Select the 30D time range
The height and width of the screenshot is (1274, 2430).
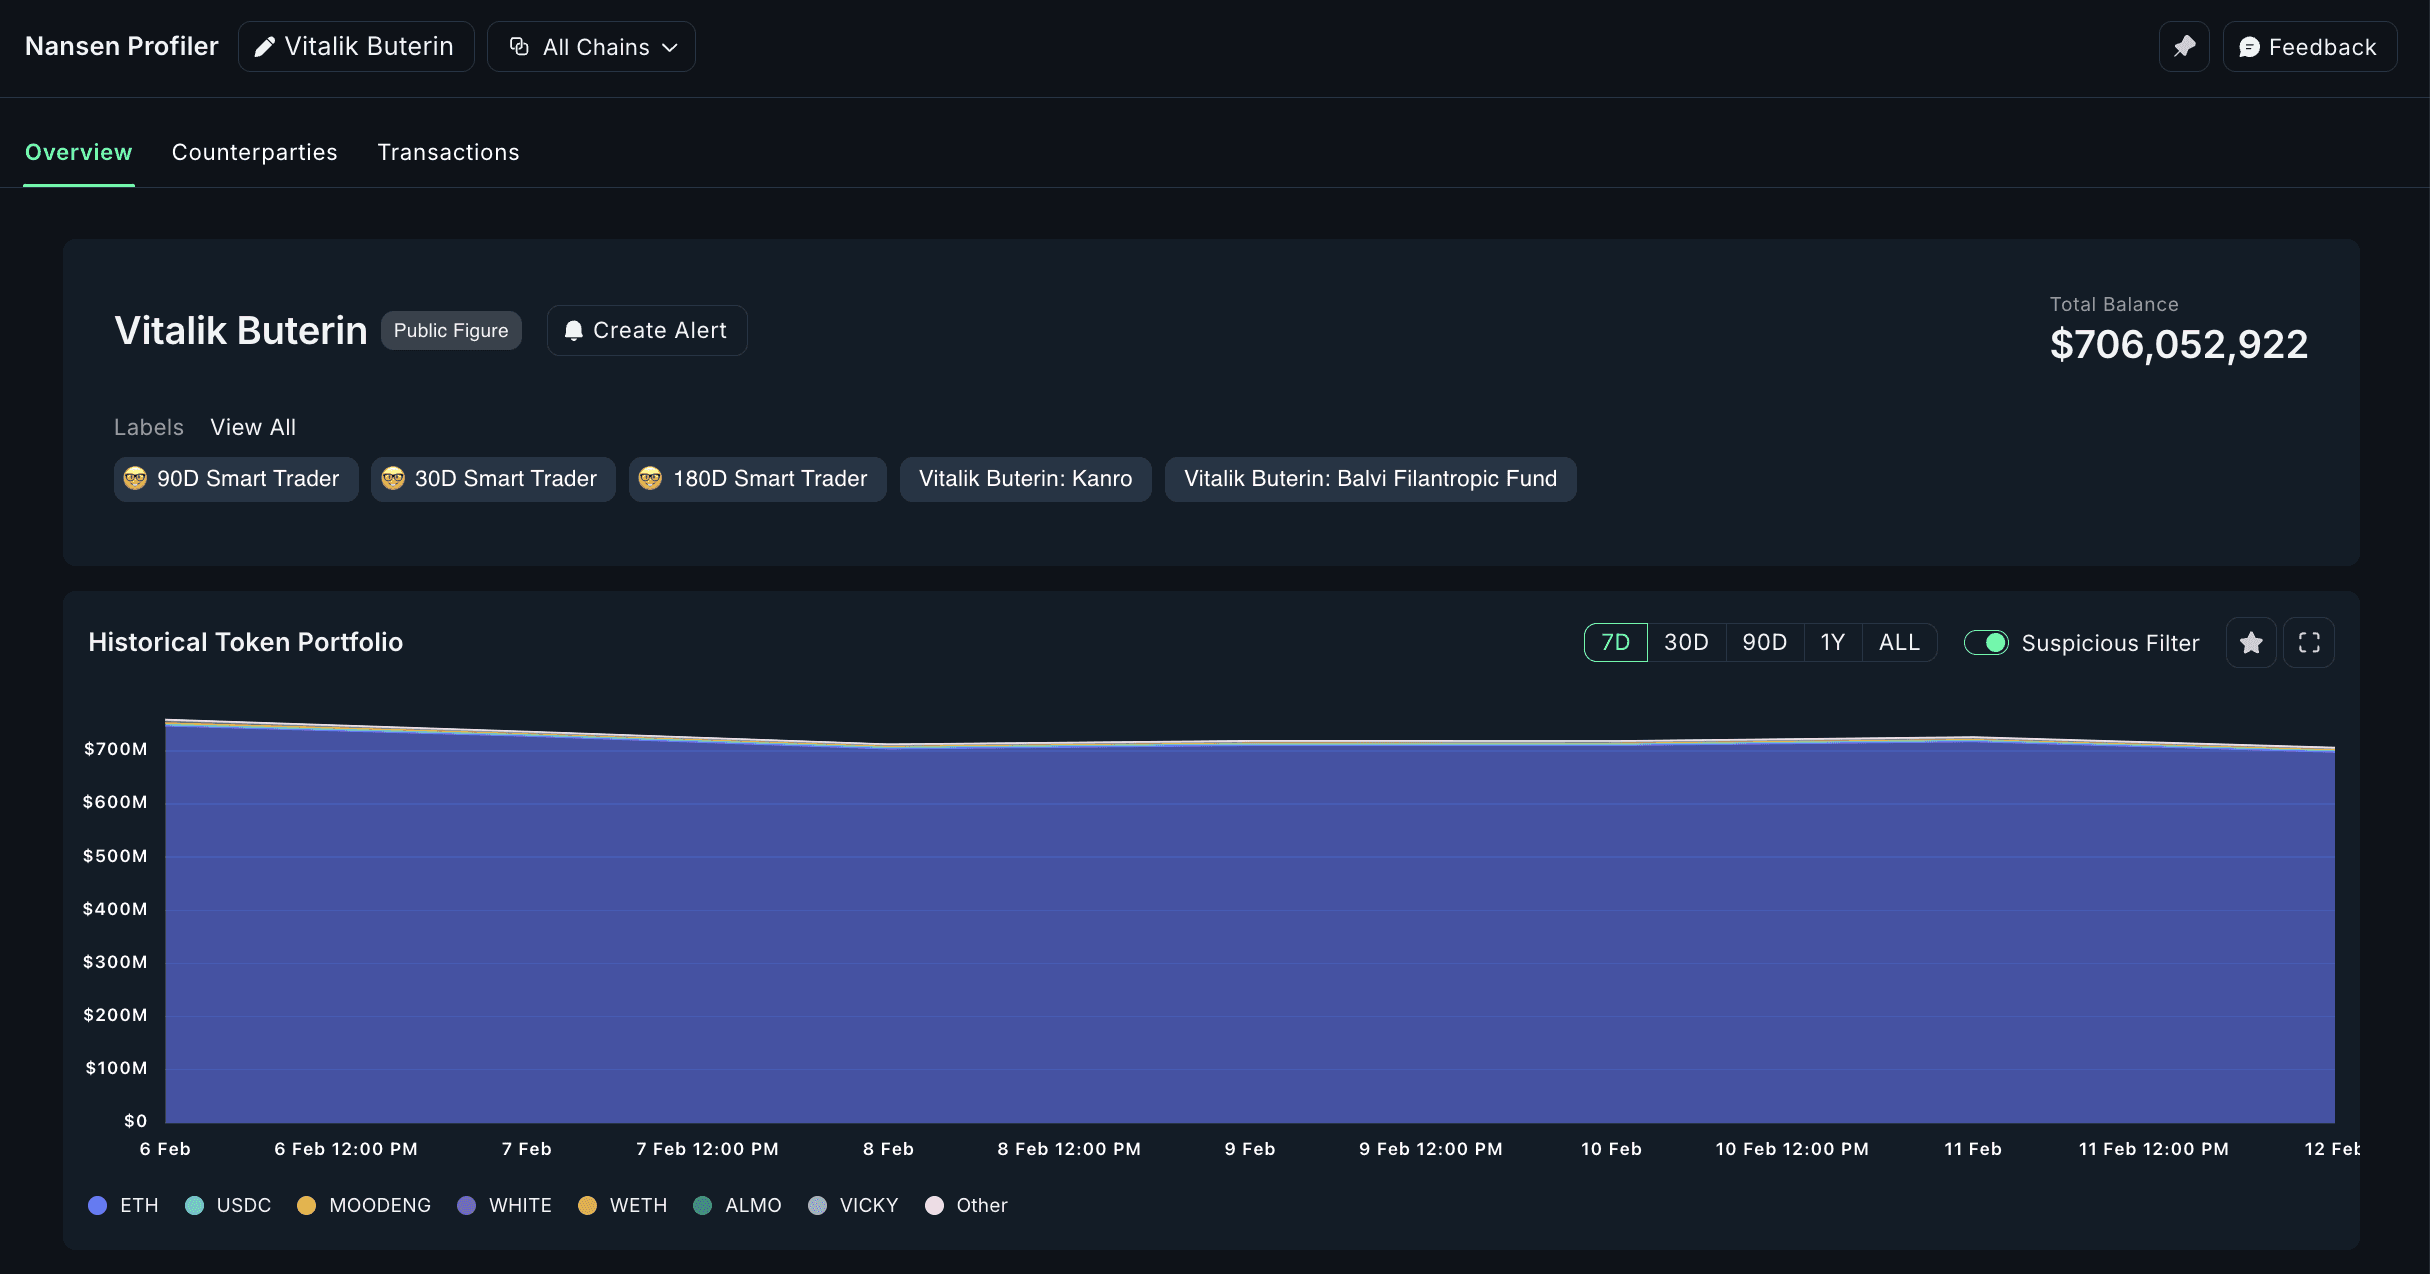(1686, 643)
